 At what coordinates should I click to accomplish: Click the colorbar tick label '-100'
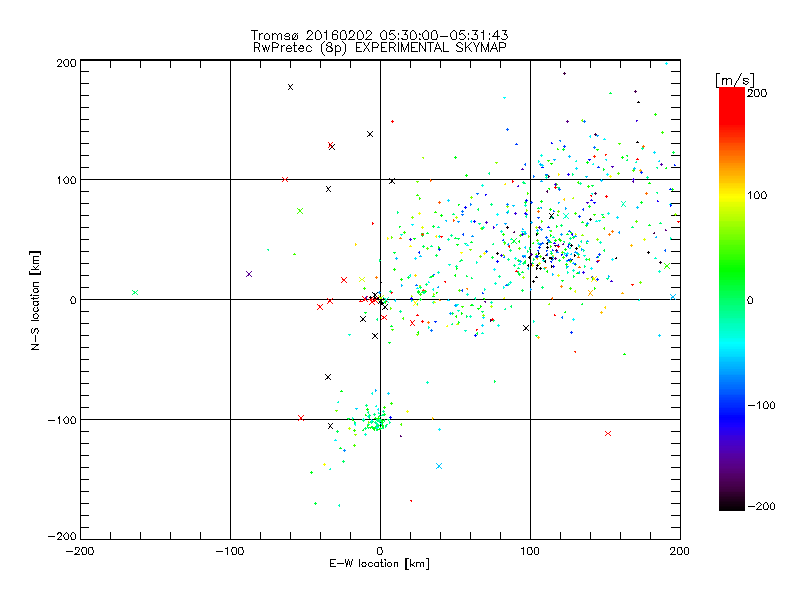(x=761, y=405)
